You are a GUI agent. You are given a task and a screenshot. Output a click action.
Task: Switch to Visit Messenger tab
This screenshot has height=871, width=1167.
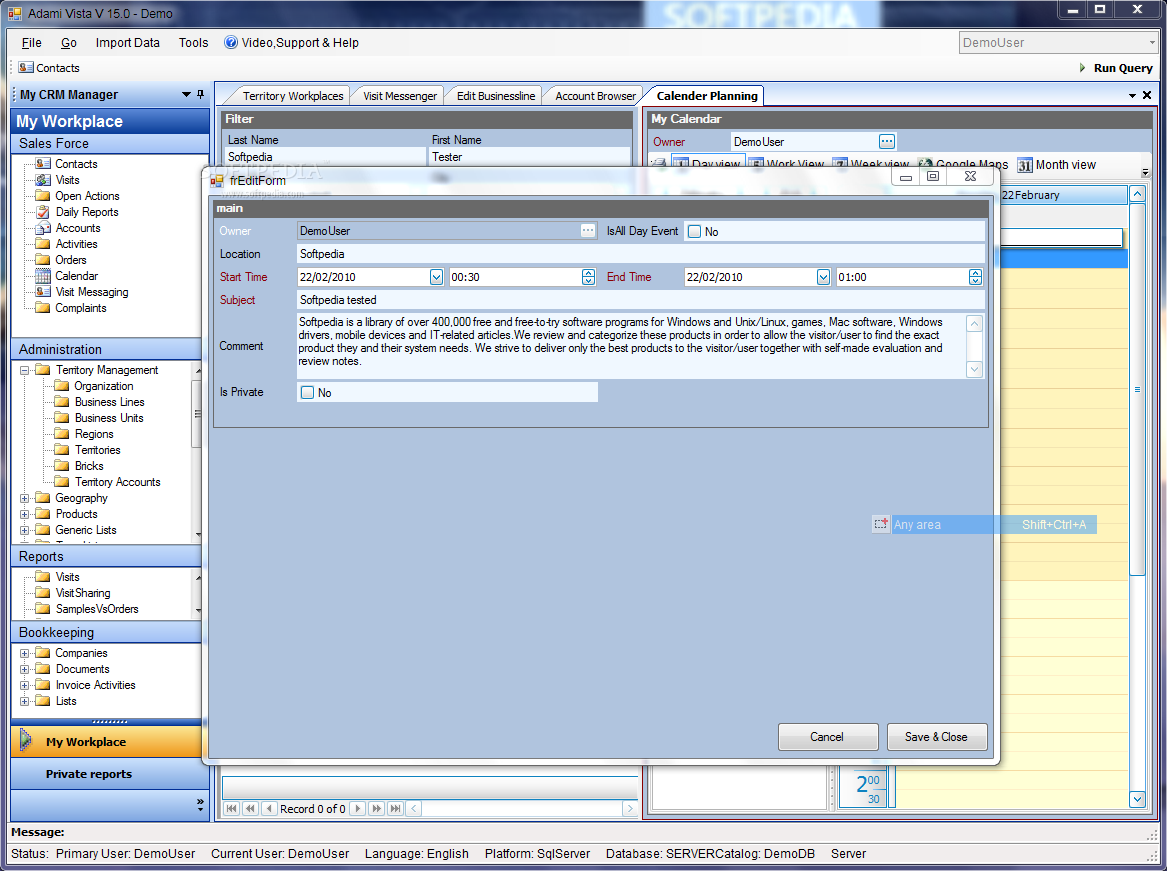pyautogui.click(x=400, y=96)
